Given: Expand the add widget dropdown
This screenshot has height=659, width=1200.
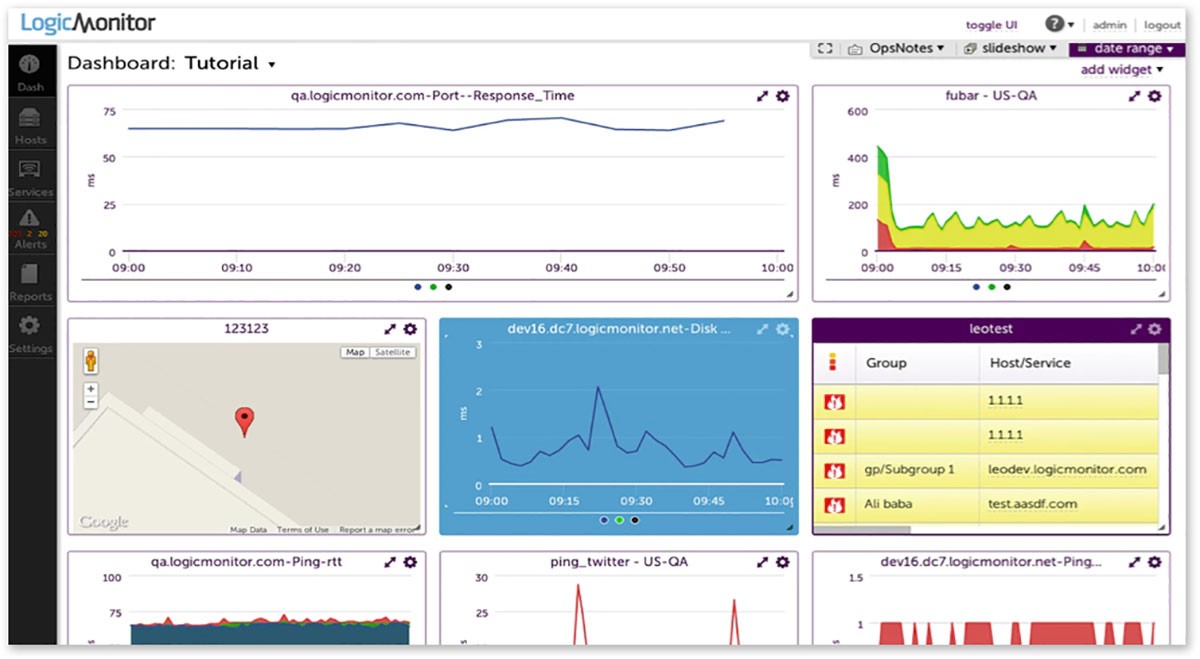Looking at the screenshot, I should tap(1122, 69).
